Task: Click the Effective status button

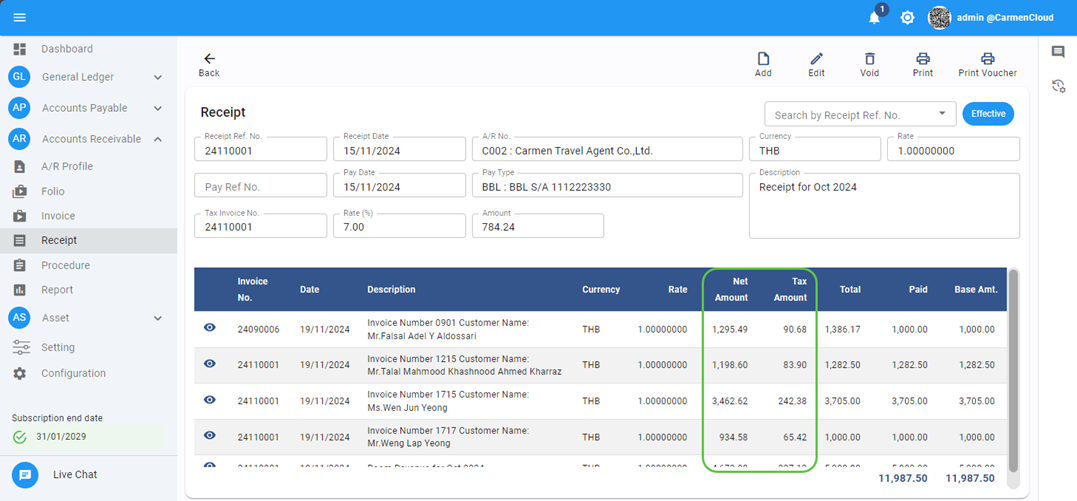Action: (987, 114)
